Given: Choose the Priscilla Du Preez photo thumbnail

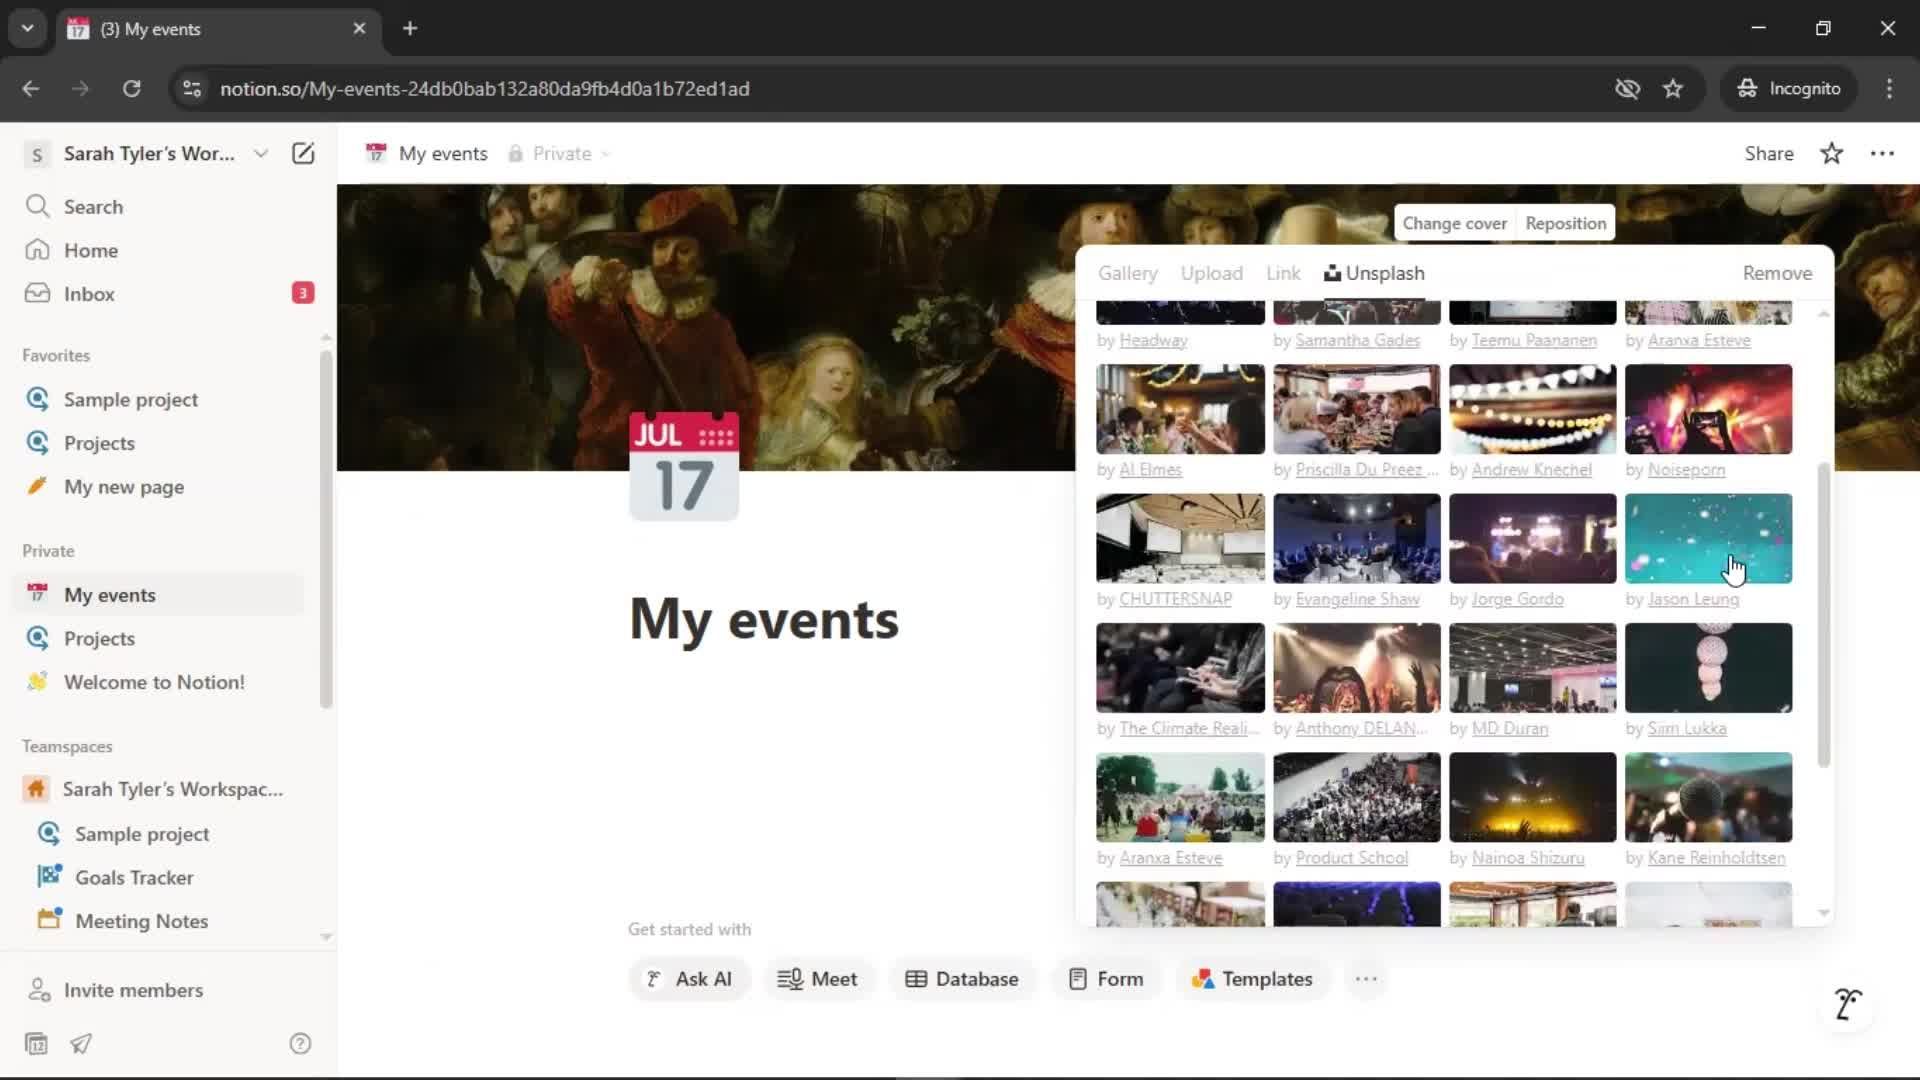Looking at the screenshot, I should 1356,409.
